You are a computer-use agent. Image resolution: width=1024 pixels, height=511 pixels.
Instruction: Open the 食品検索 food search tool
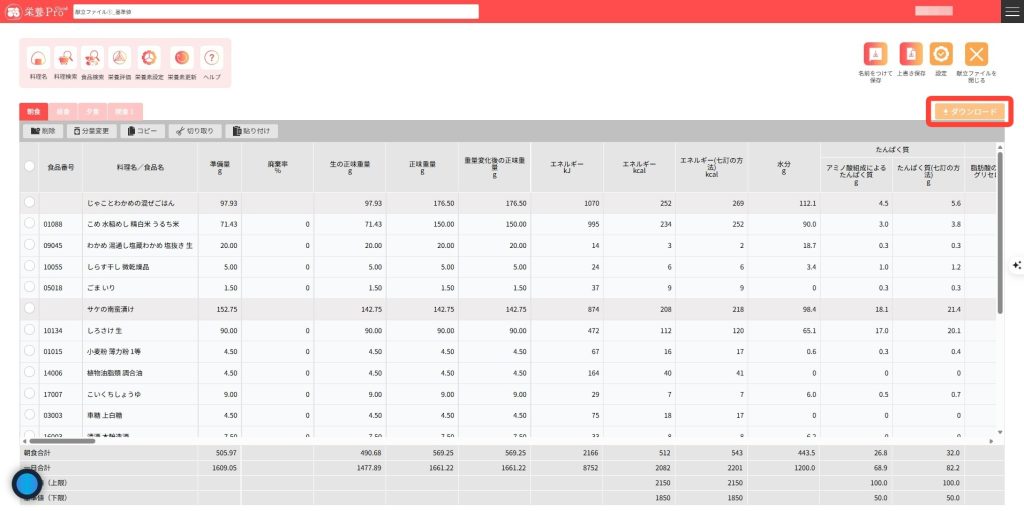[93, 59]
